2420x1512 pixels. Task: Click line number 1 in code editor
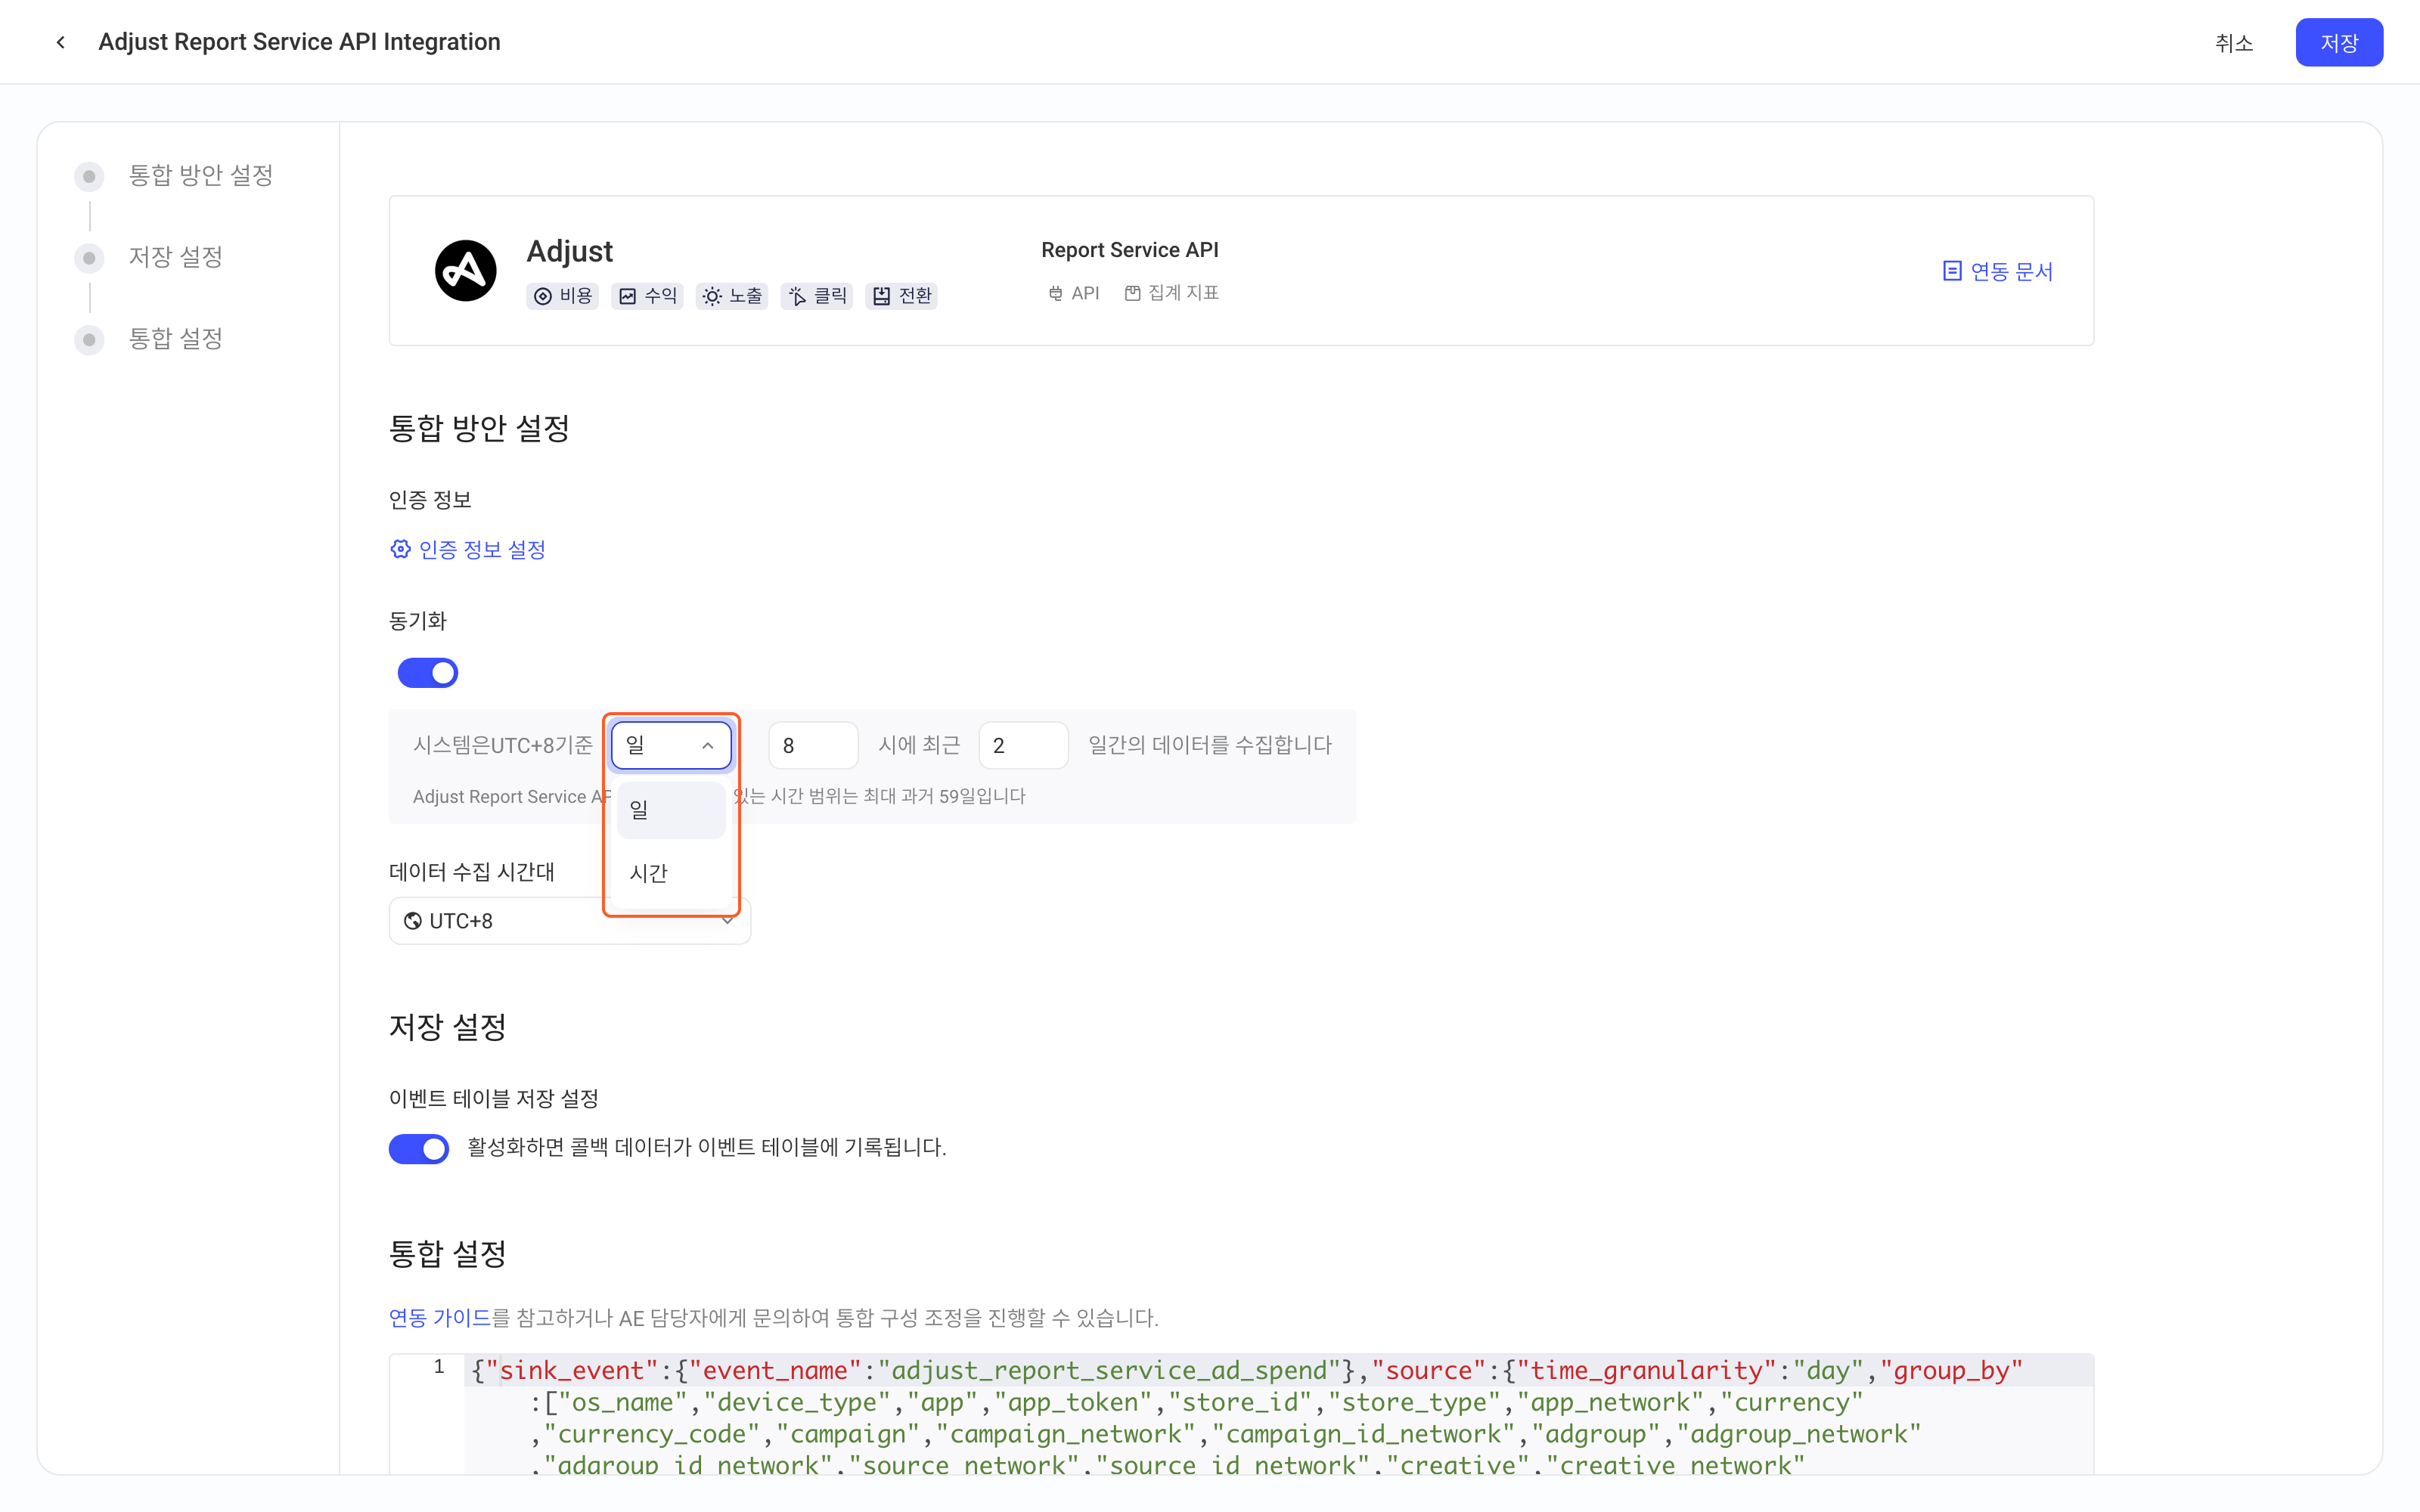tap(438, 1367)
